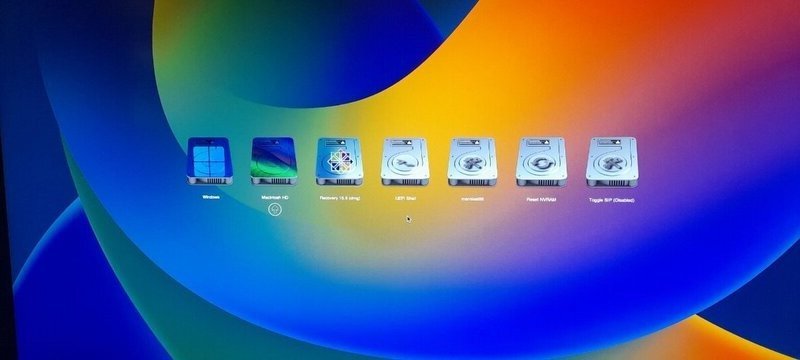
Task: Click the 'memtest86' text label
Action: [472, 199]
